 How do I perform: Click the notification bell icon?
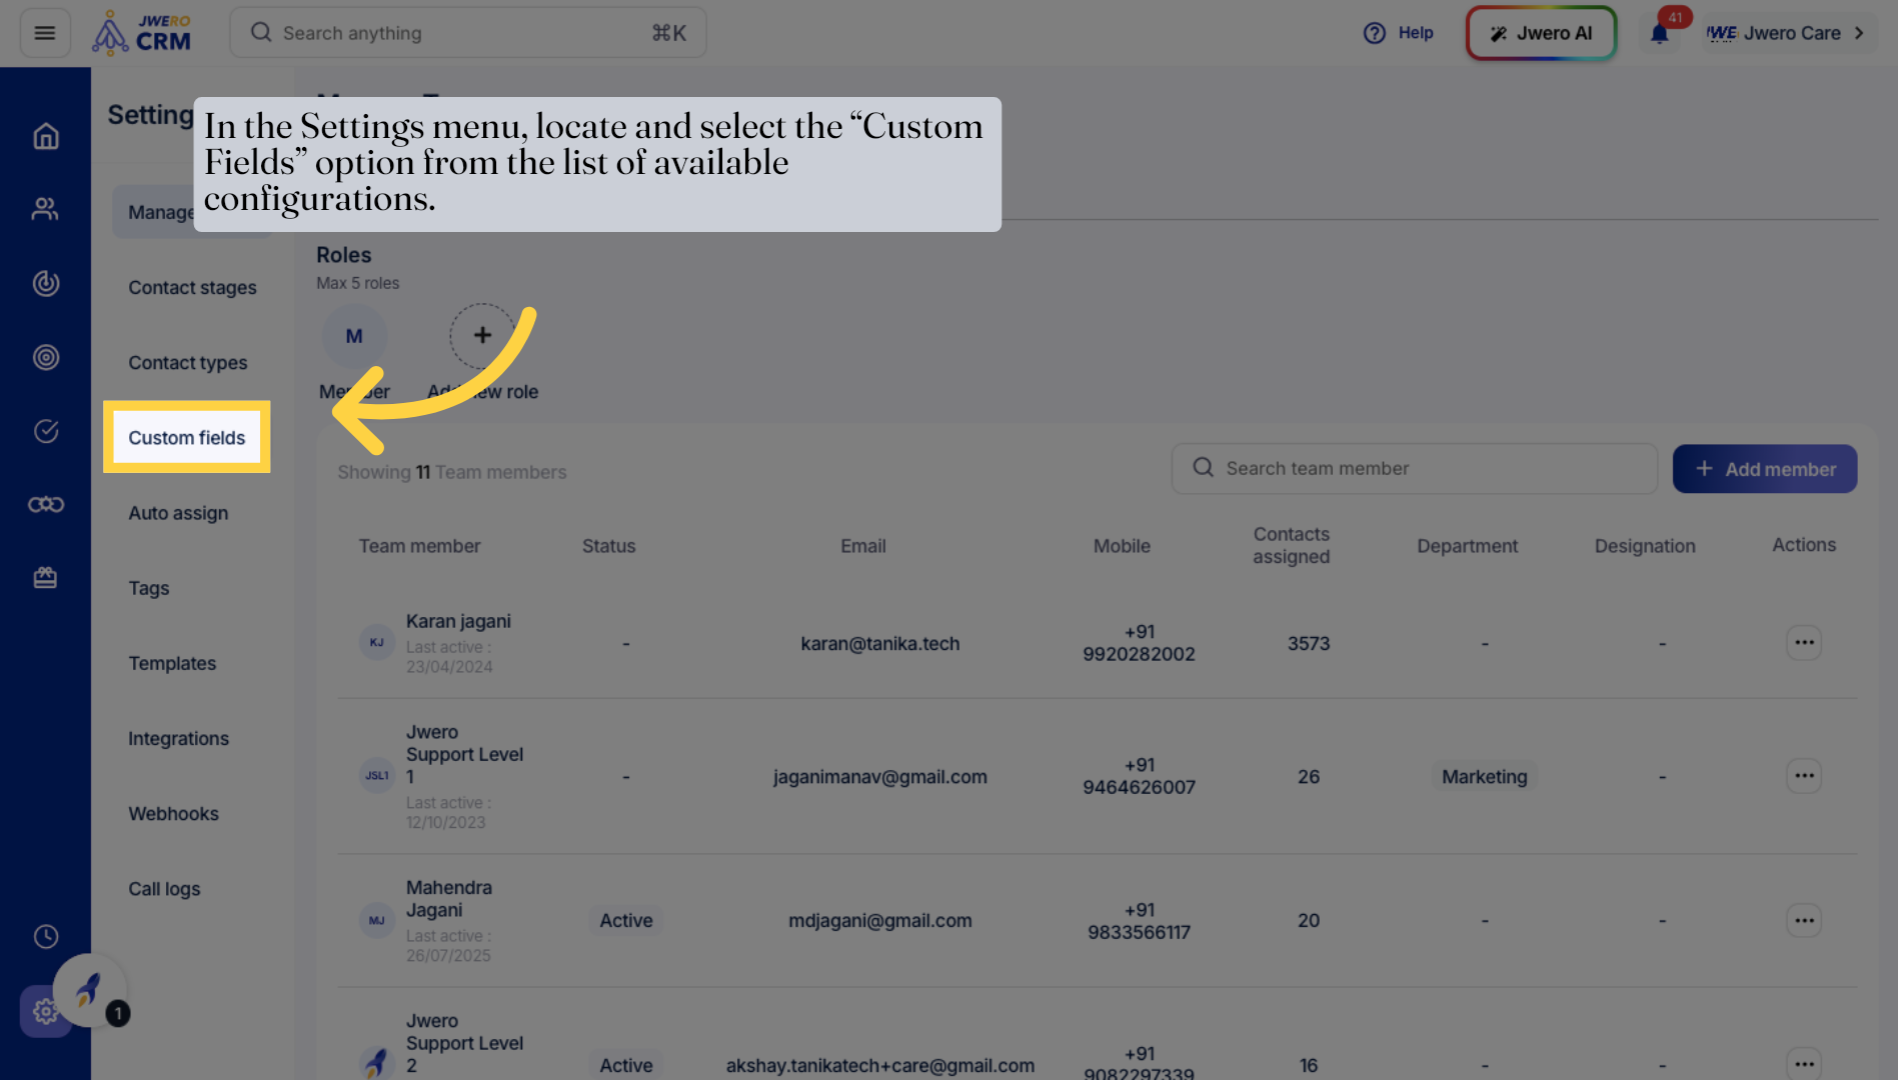tap(1659, 34)
